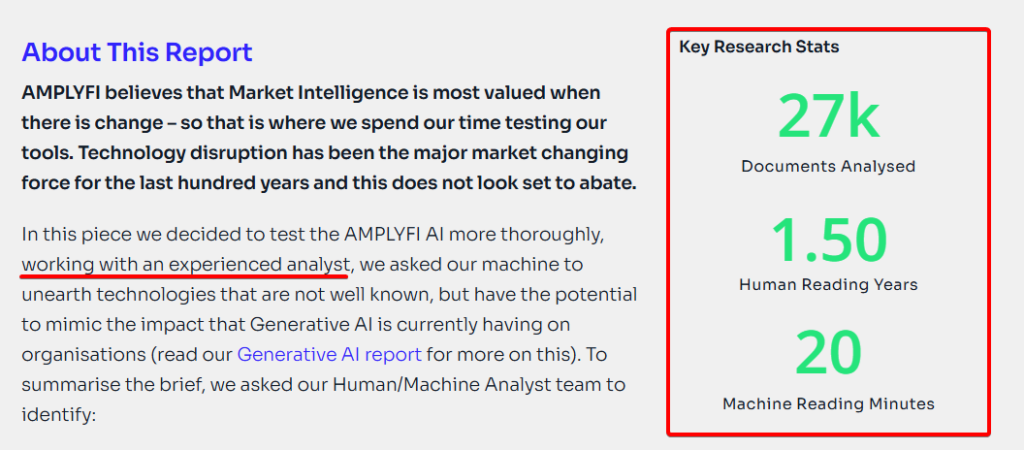This screenshot has height=450, width=1024.
Task: Click the 1.50 reading years figure
Action: pos(828,240)
